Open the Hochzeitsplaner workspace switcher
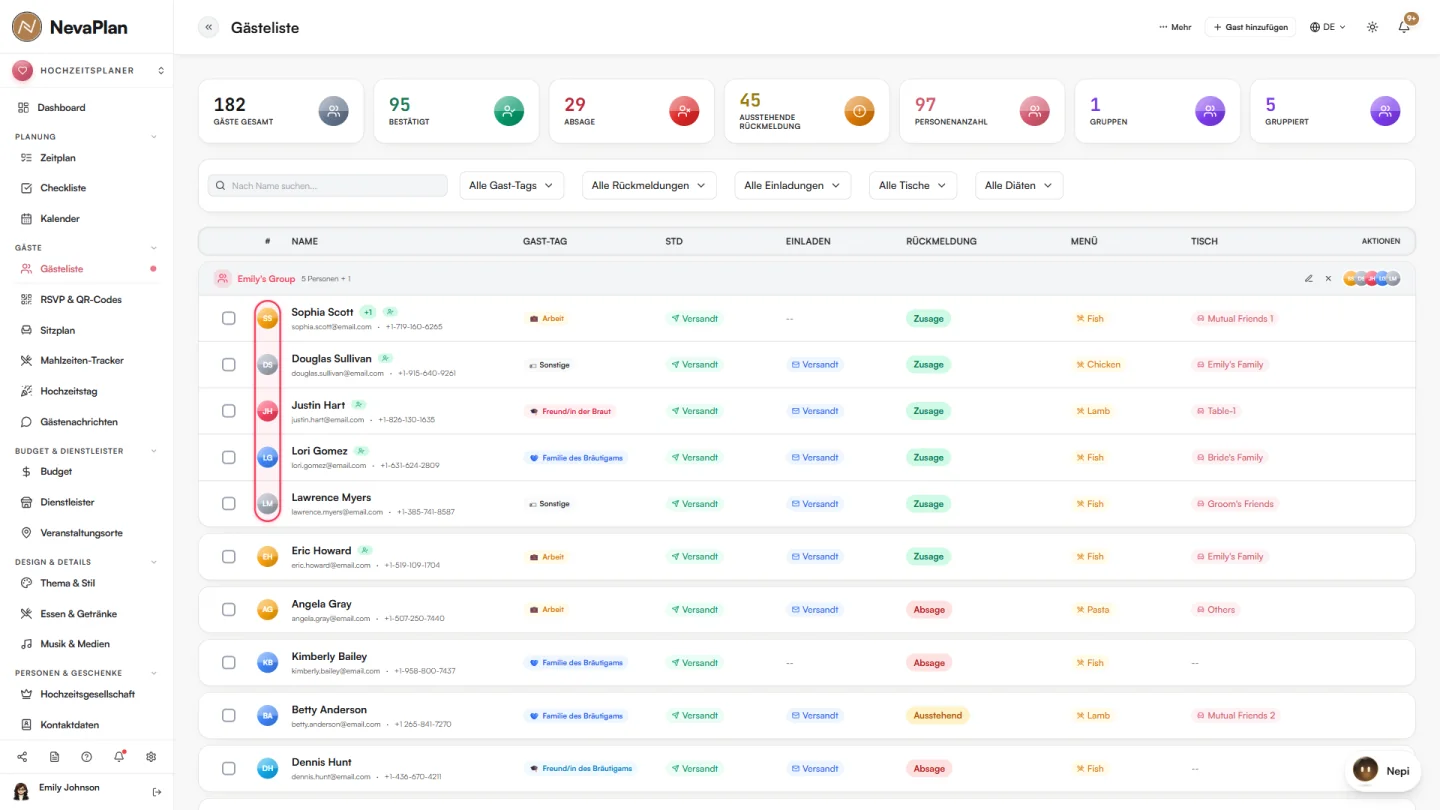The width and height of the screenshot is (1440, 810). click(x=87, y=71)
